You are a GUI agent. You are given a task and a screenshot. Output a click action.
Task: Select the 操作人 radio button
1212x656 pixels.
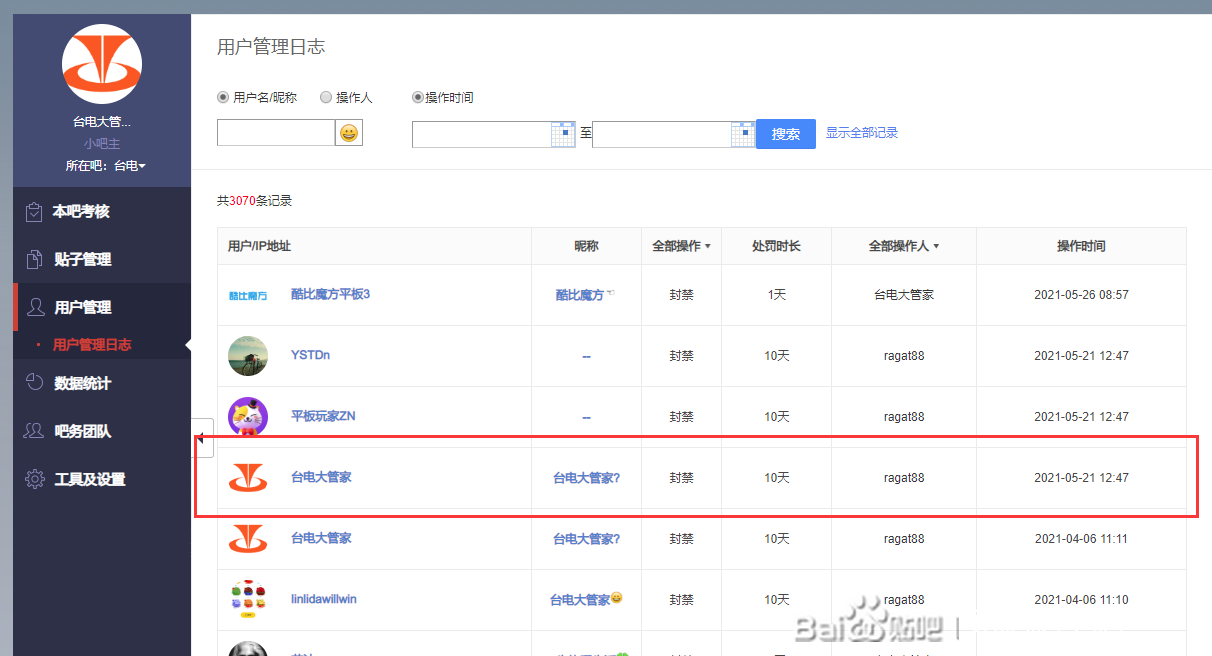tap(326, 98)
